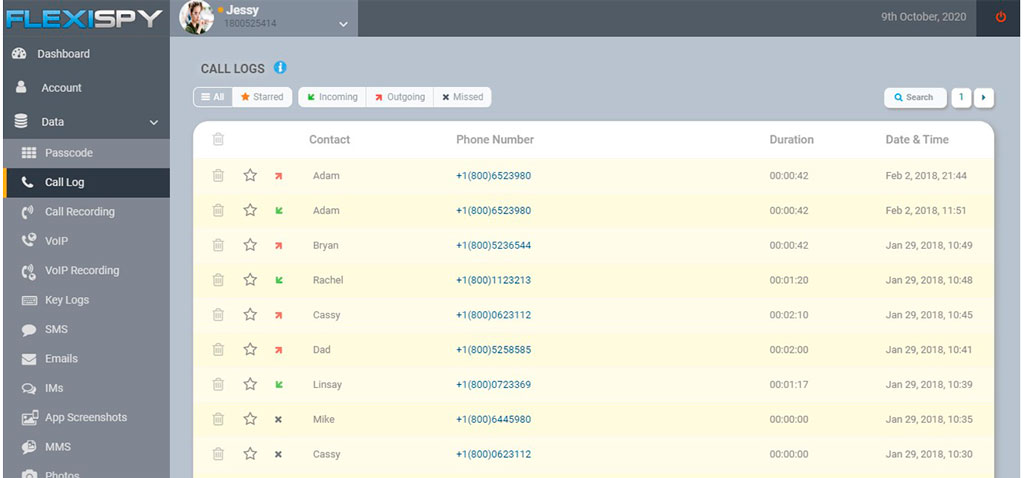Star the Cassy 10:30 missed call
1024x478 pixels.
250,454
